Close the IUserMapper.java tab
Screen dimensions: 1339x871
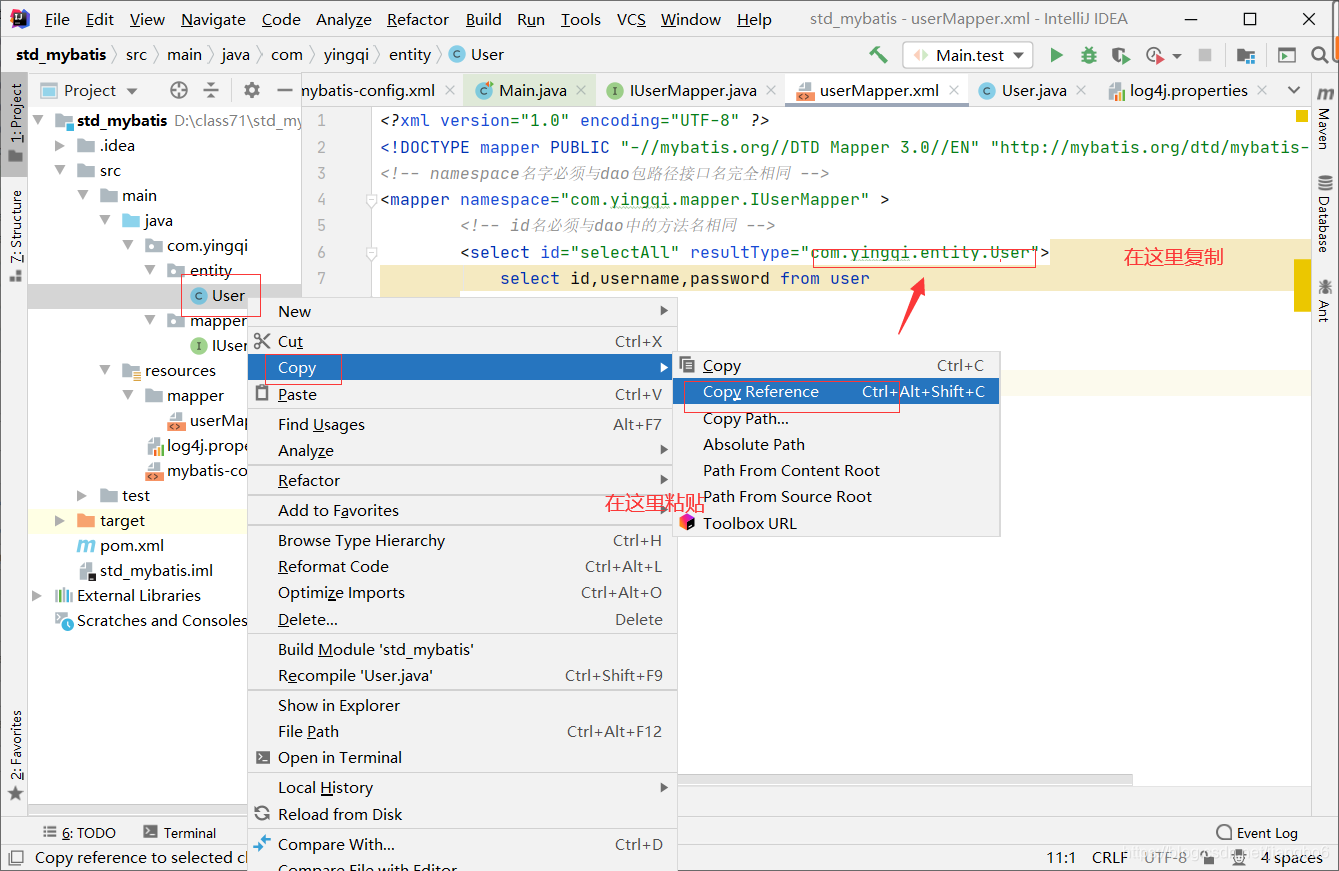(771, 90)
